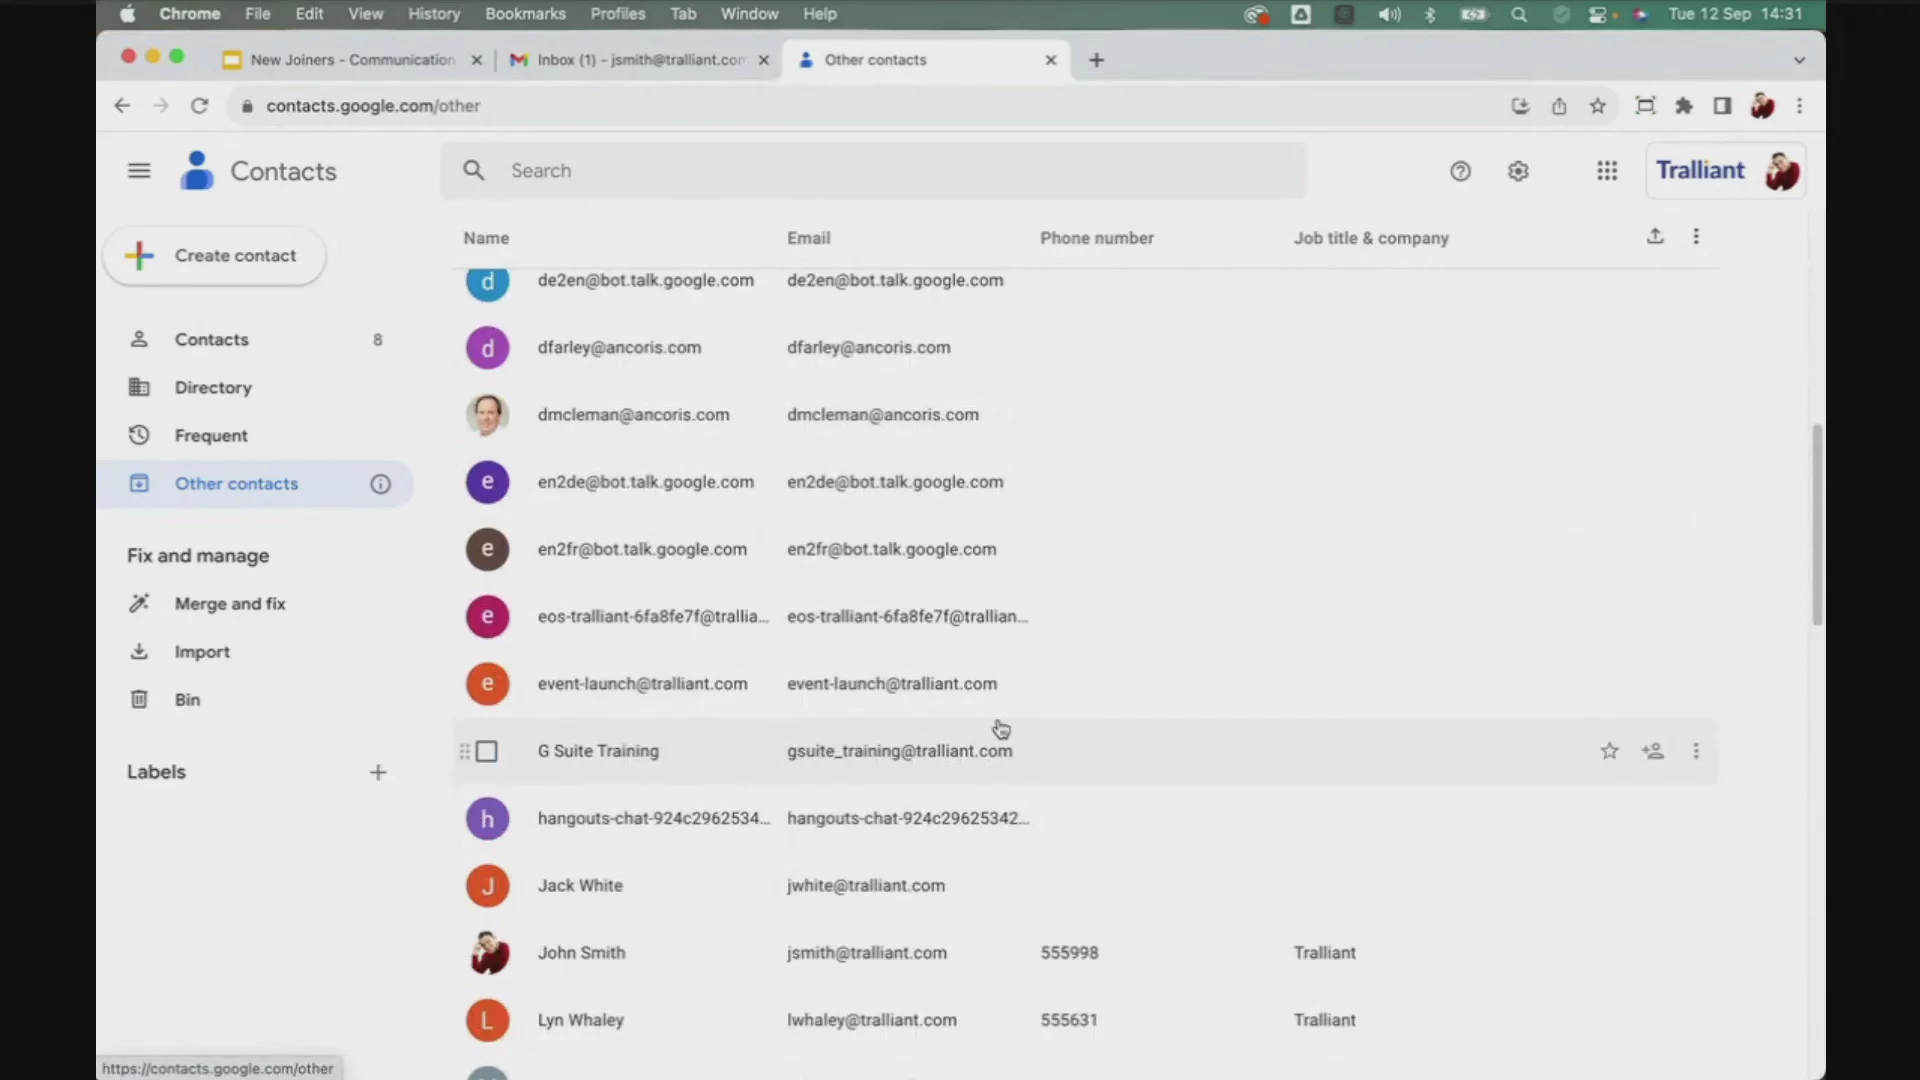Select the G Suite Training checkbox

click(487, 751)
